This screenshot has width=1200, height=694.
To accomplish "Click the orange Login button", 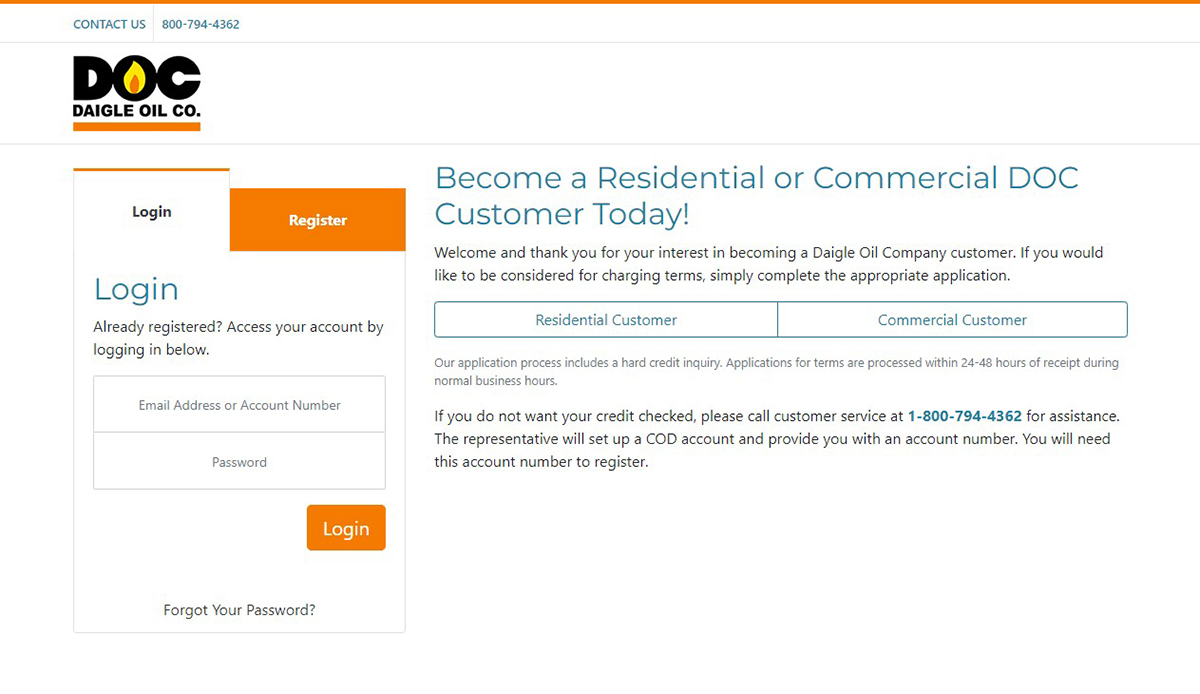I will click(346, 528).
